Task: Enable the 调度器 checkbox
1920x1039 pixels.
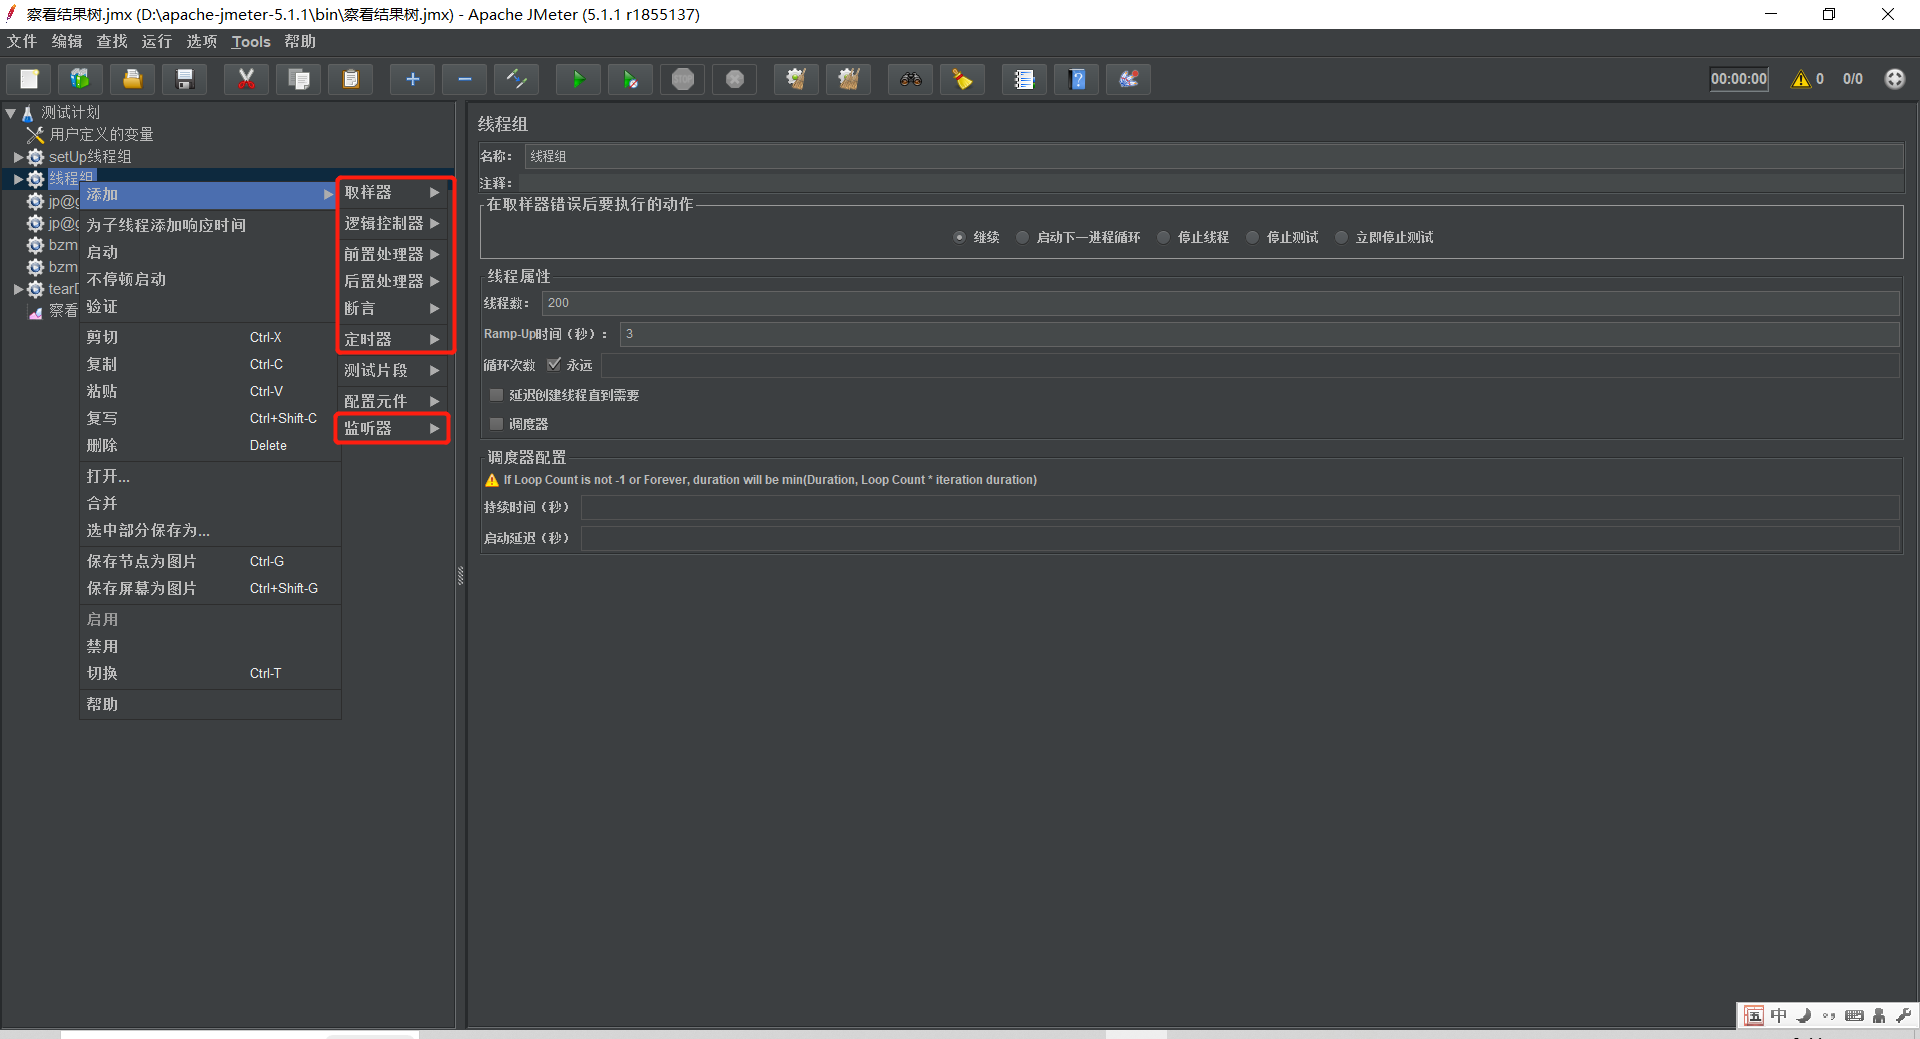Action: [x=496, y=424]
